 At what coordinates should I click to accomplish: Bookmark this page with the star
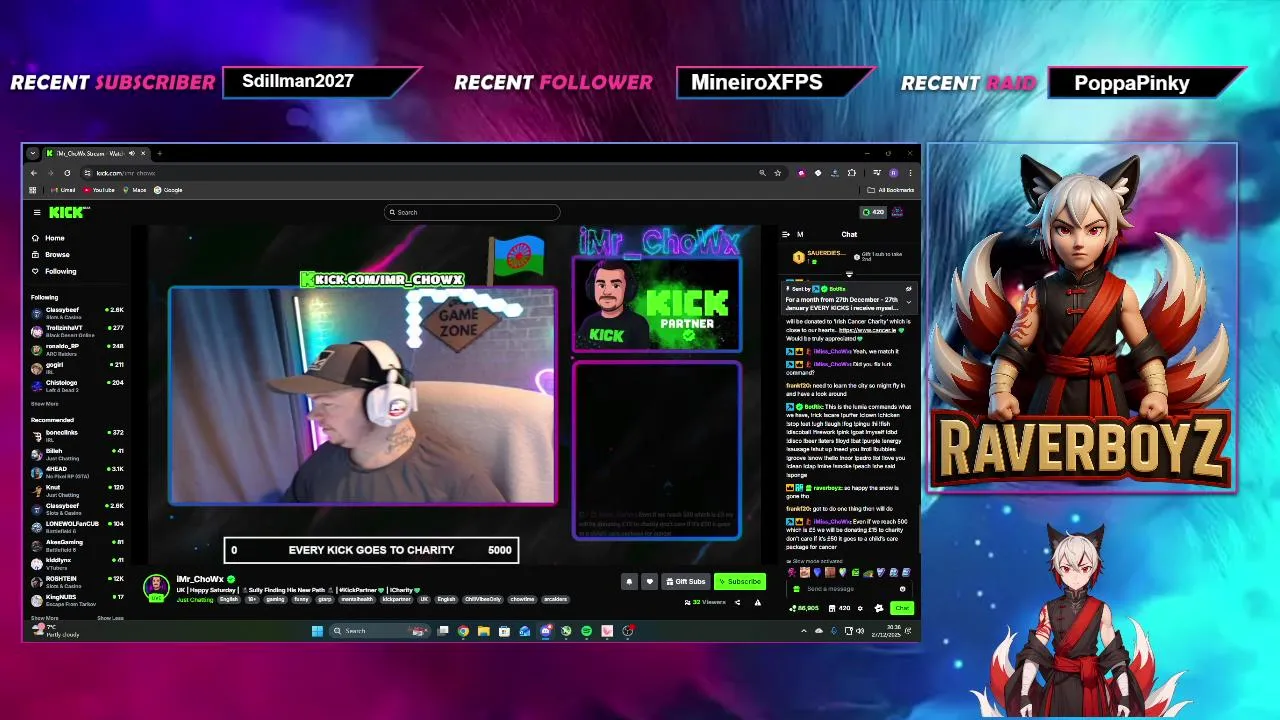pos(778,173)
